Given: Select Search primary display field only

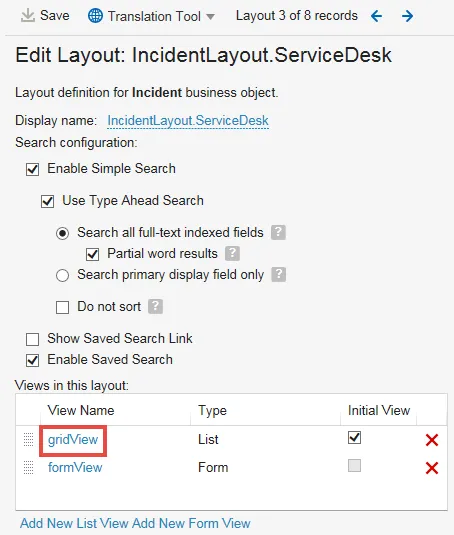Looking at the screenshot, I should click(62, 275).
